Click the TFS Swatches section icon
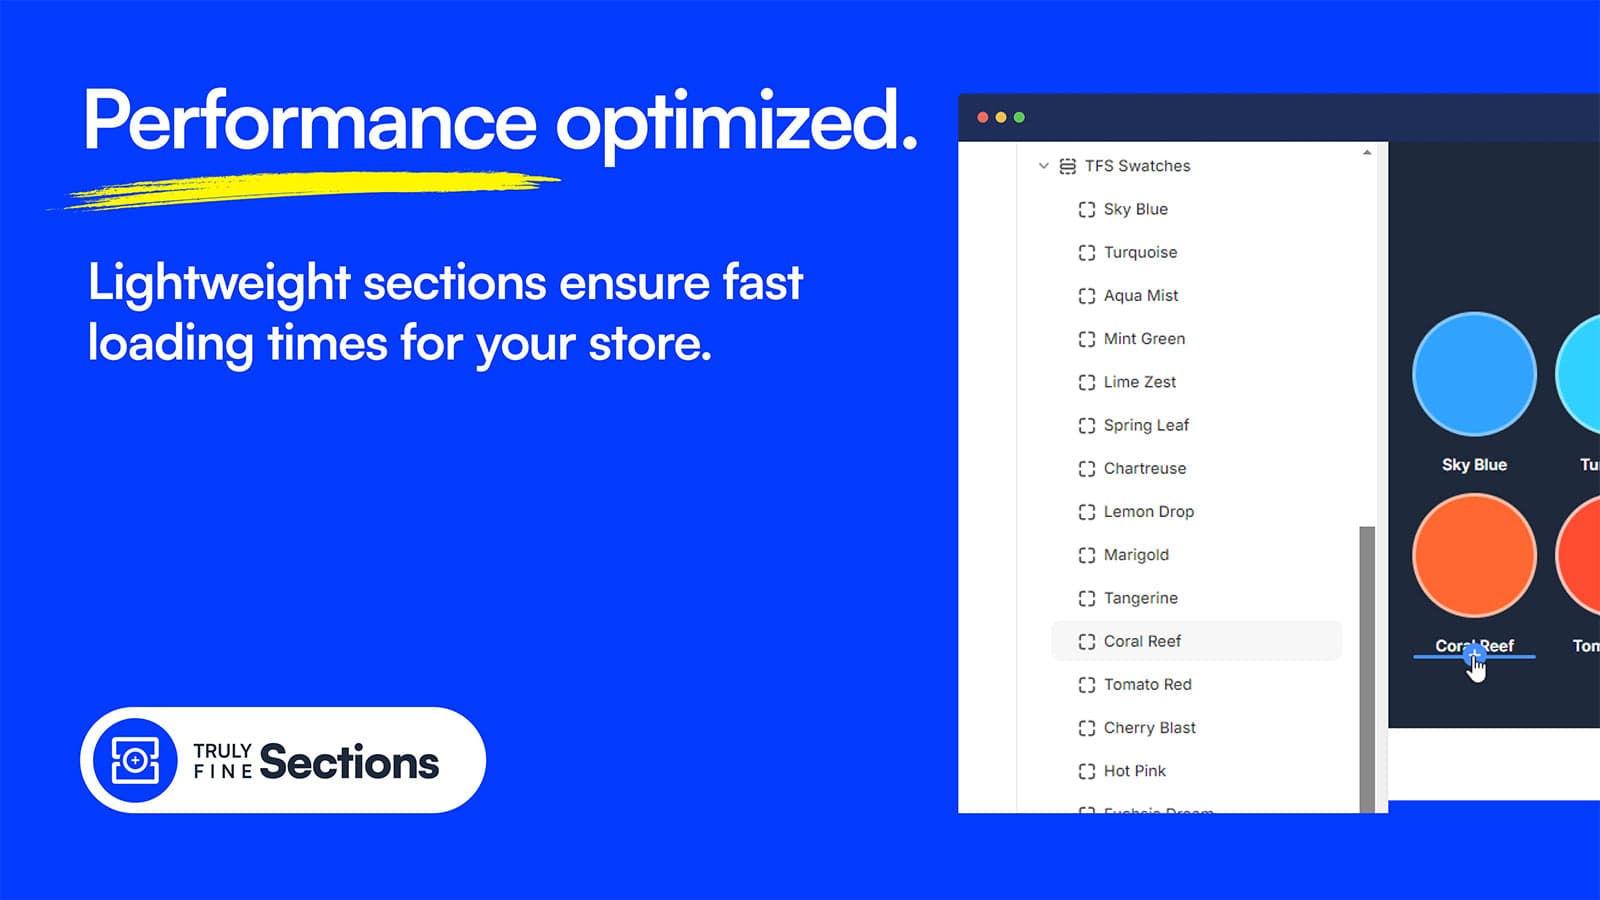Image resolution: width=1600 pixels, height=900 pixels. point(1068,166)
